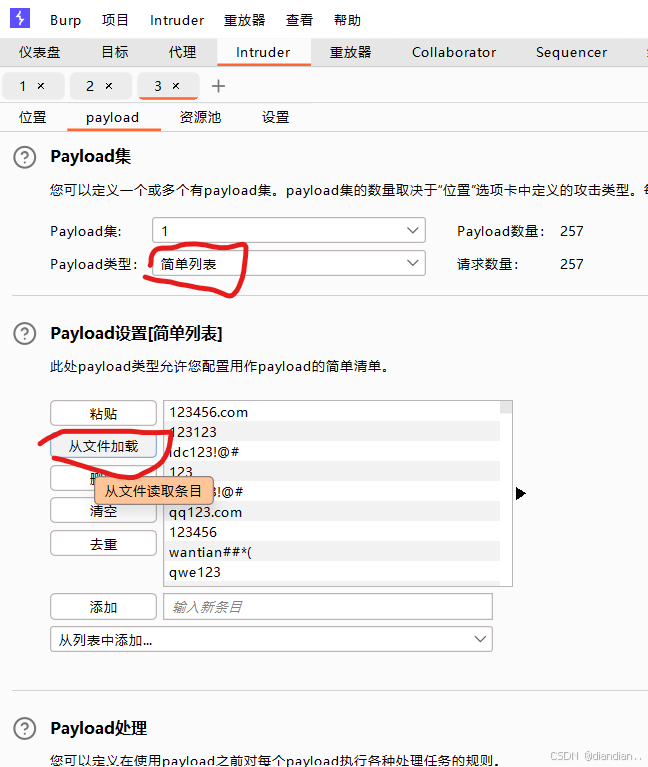
Task: Switch to the 重放器 main tab
Action: coord(350,52)
